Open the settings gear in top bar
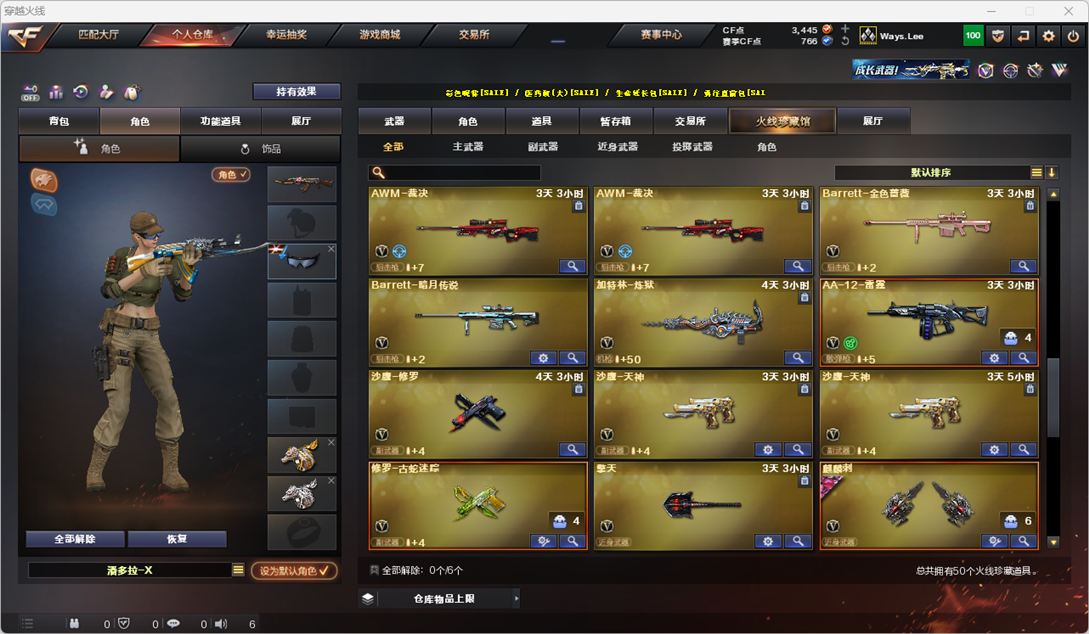Image resolution: width=1089 pixels, height=634 pixels. (x=1048, y=35)
